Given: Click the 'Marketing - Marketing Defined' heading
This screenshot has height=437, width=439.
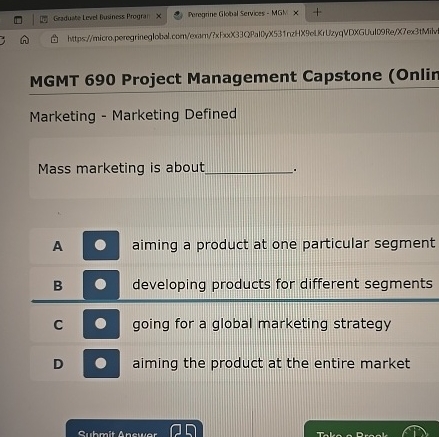Looking at the screenshot, I should 133,115.
